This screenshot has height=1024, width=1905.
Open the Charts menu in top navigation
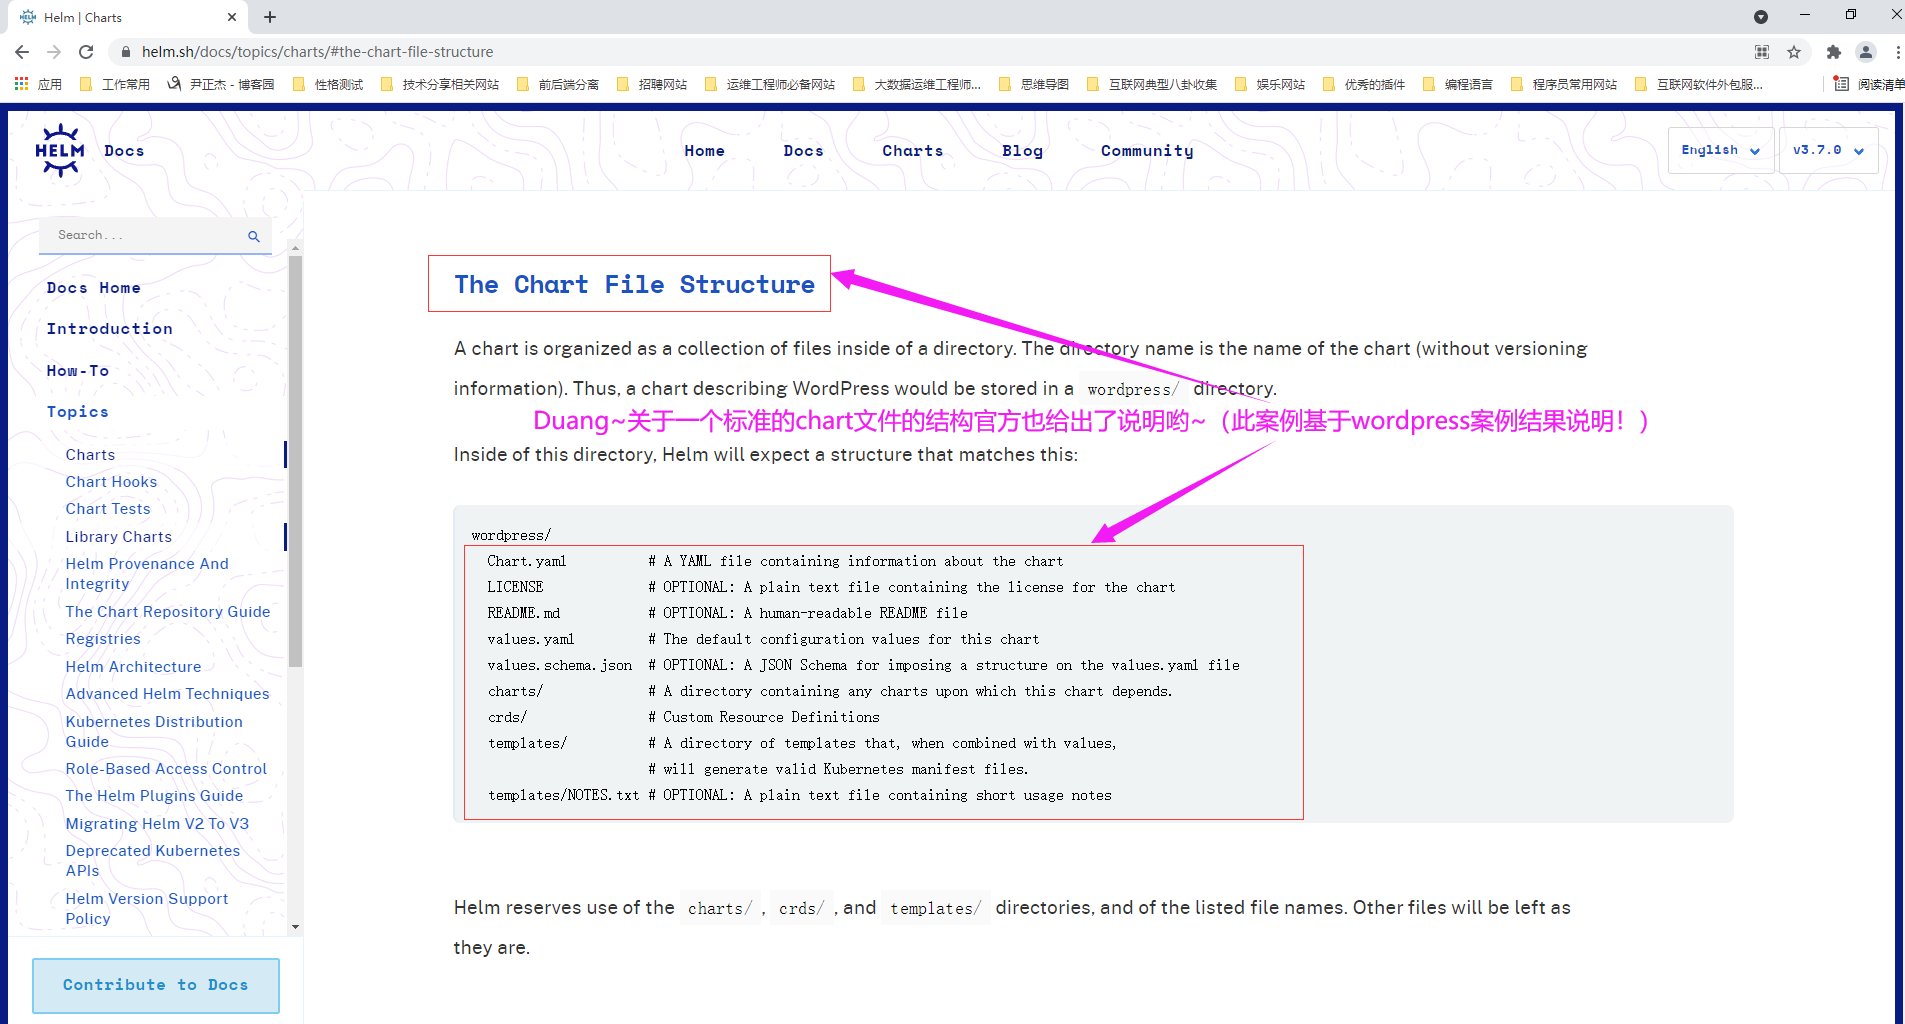click(x=912, y=151)
